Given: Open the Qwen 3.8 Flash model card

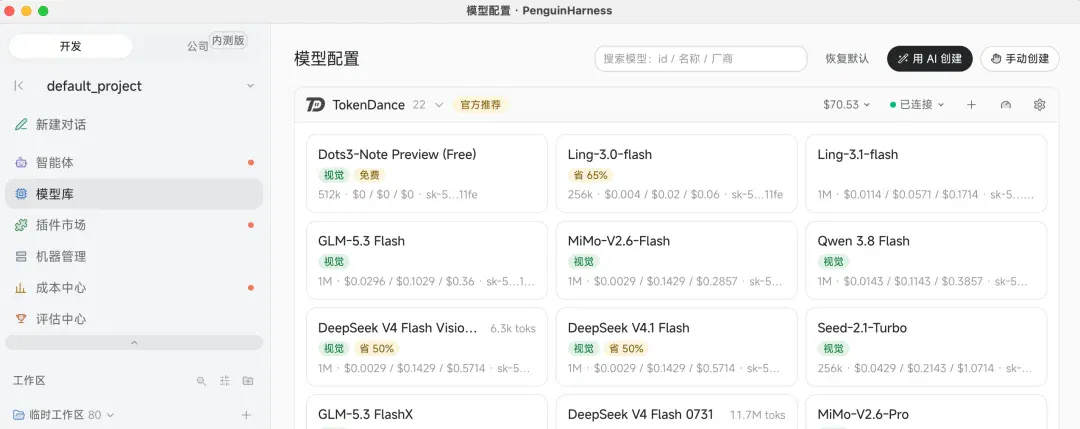Looking at the screenshot, I should pyautogui.click(x=926, y=260).
